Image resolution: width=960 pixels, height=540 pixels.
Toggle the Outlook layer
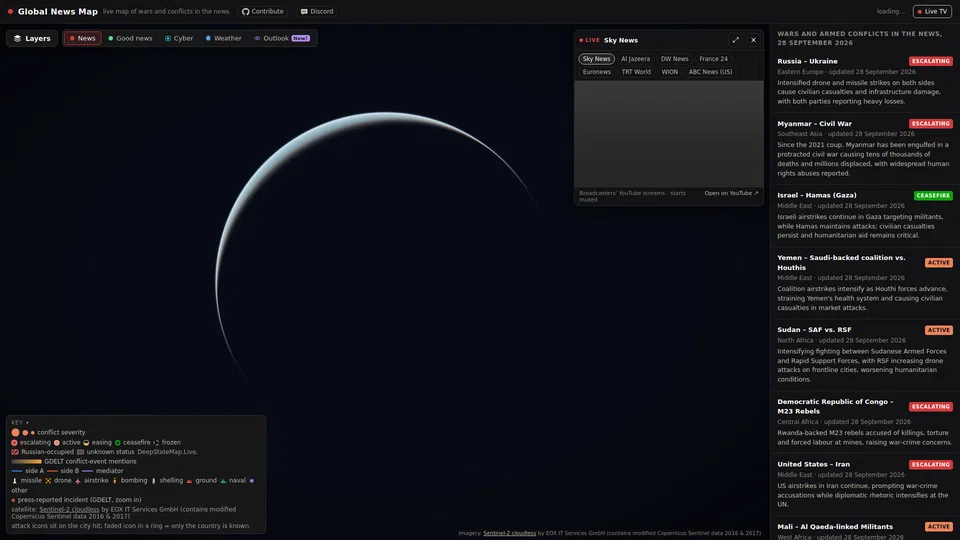282,38
